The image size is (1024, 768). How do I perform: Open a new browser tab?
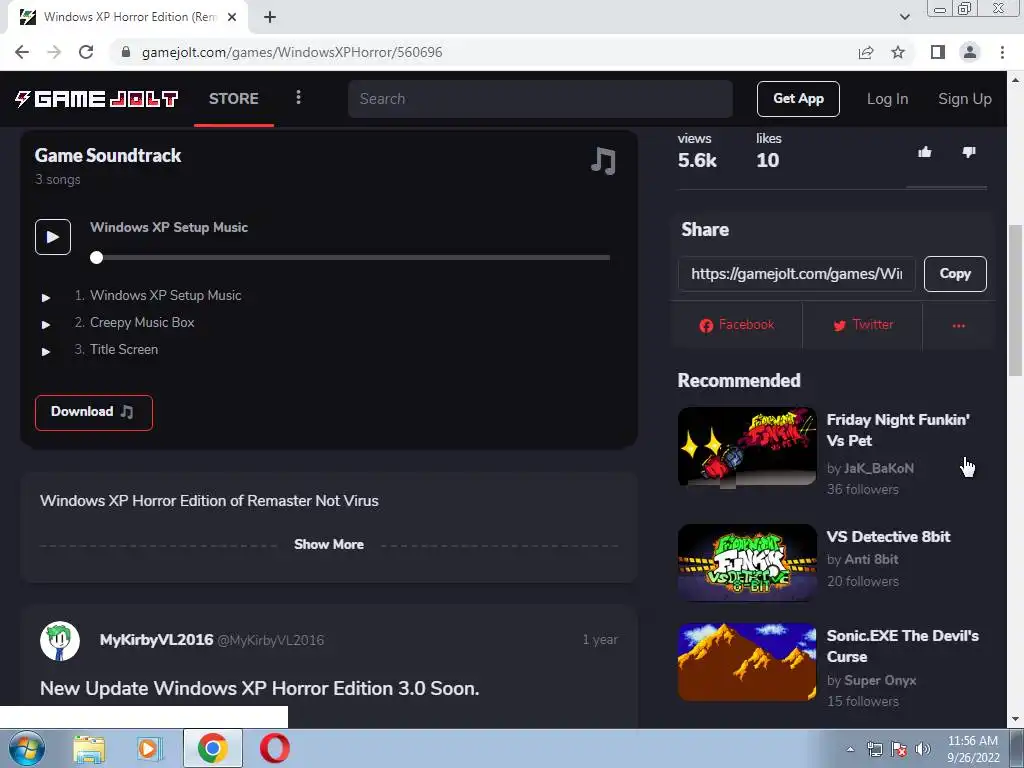click(x=270, y=17)
